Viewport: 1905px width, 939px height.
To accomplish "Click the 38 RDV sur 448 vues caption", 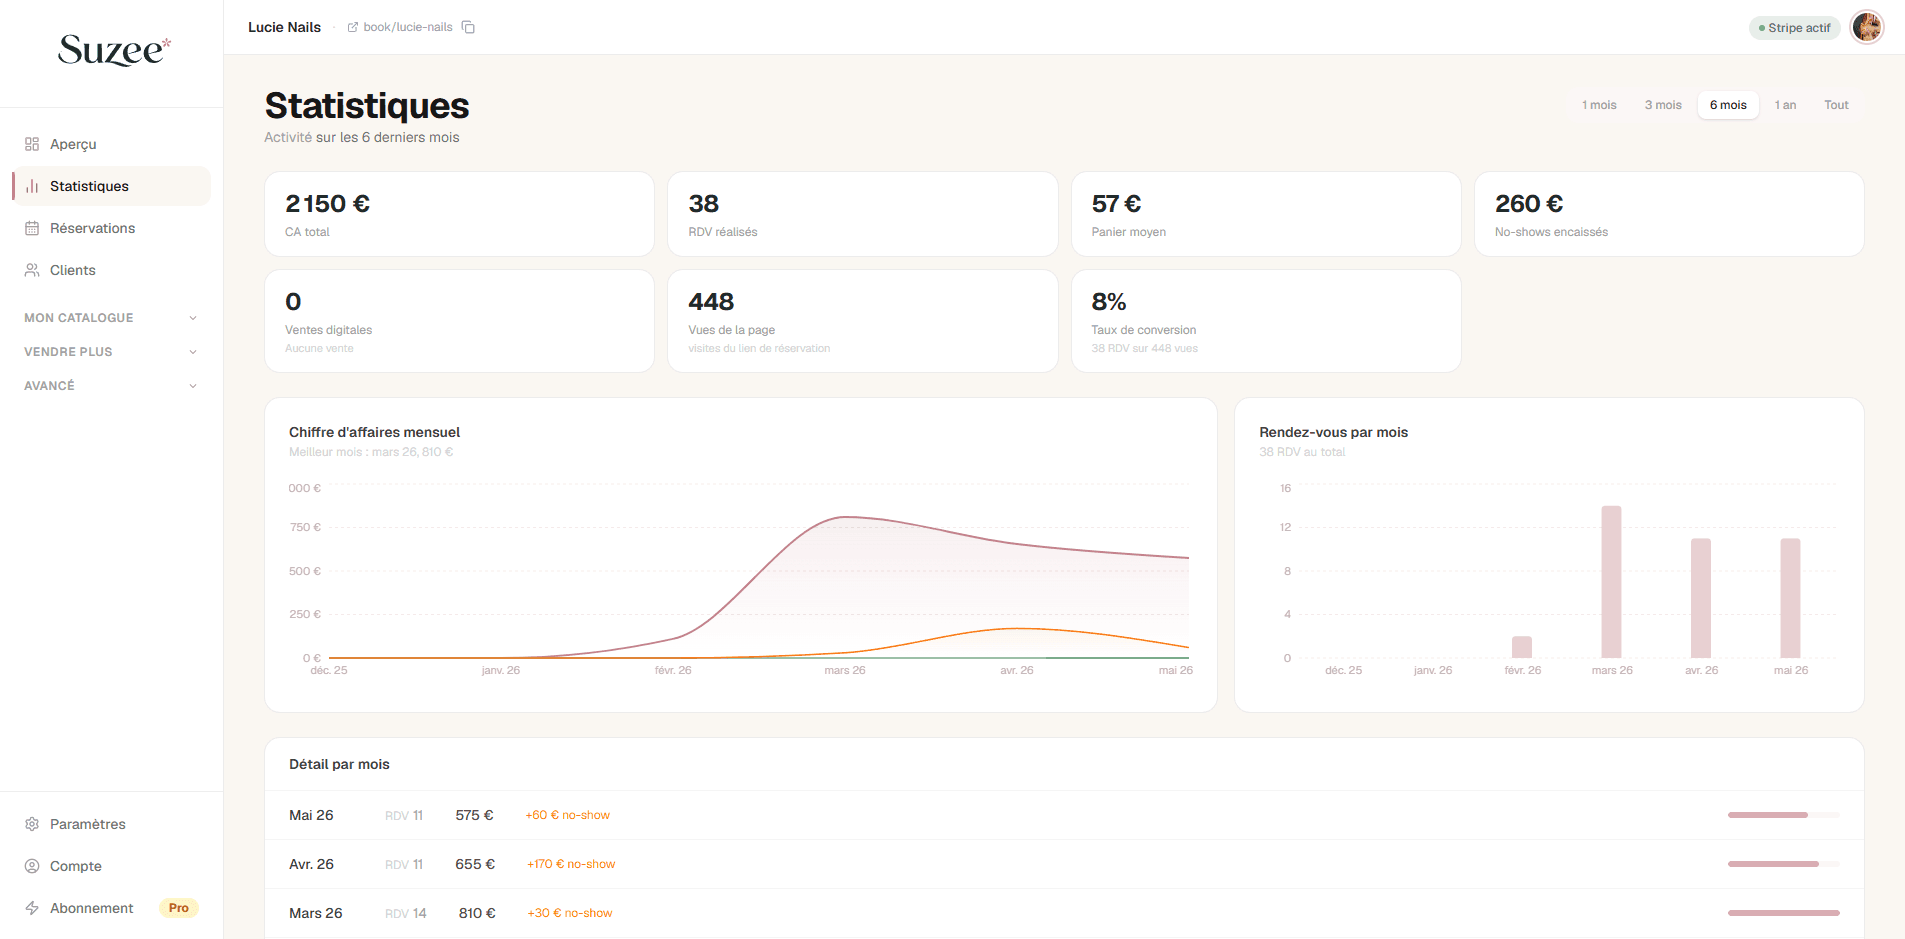I will pyautogui.click(x=1144, y=348).
